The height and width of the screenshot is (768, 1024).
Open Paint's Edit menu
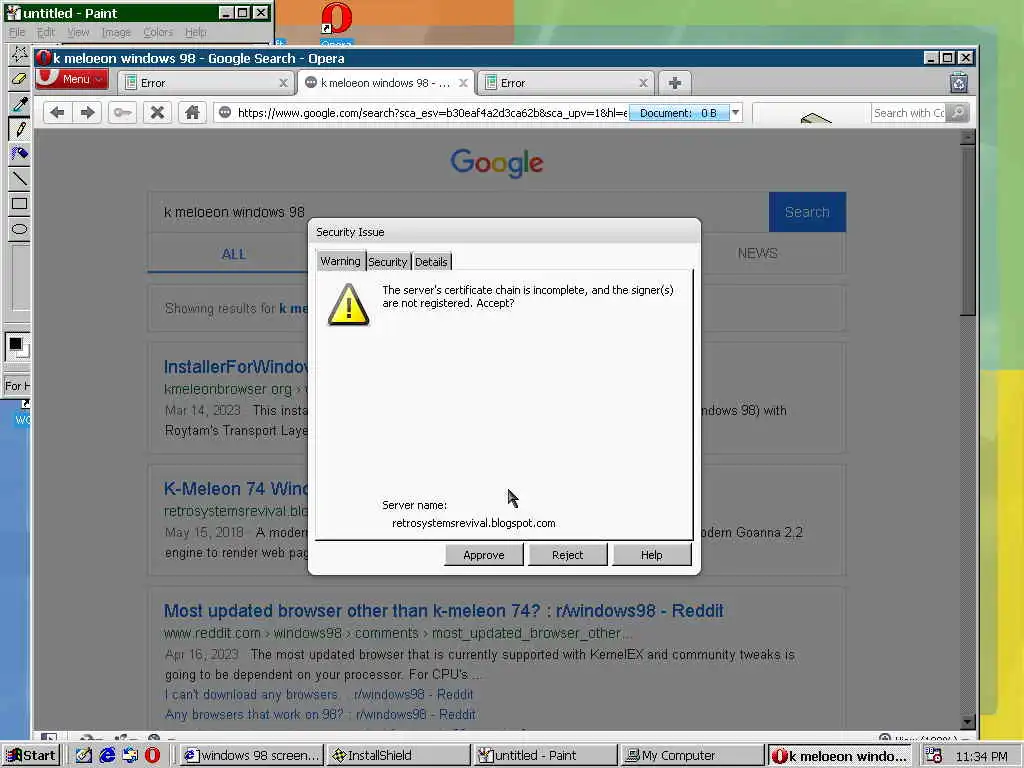pos(46,32)
